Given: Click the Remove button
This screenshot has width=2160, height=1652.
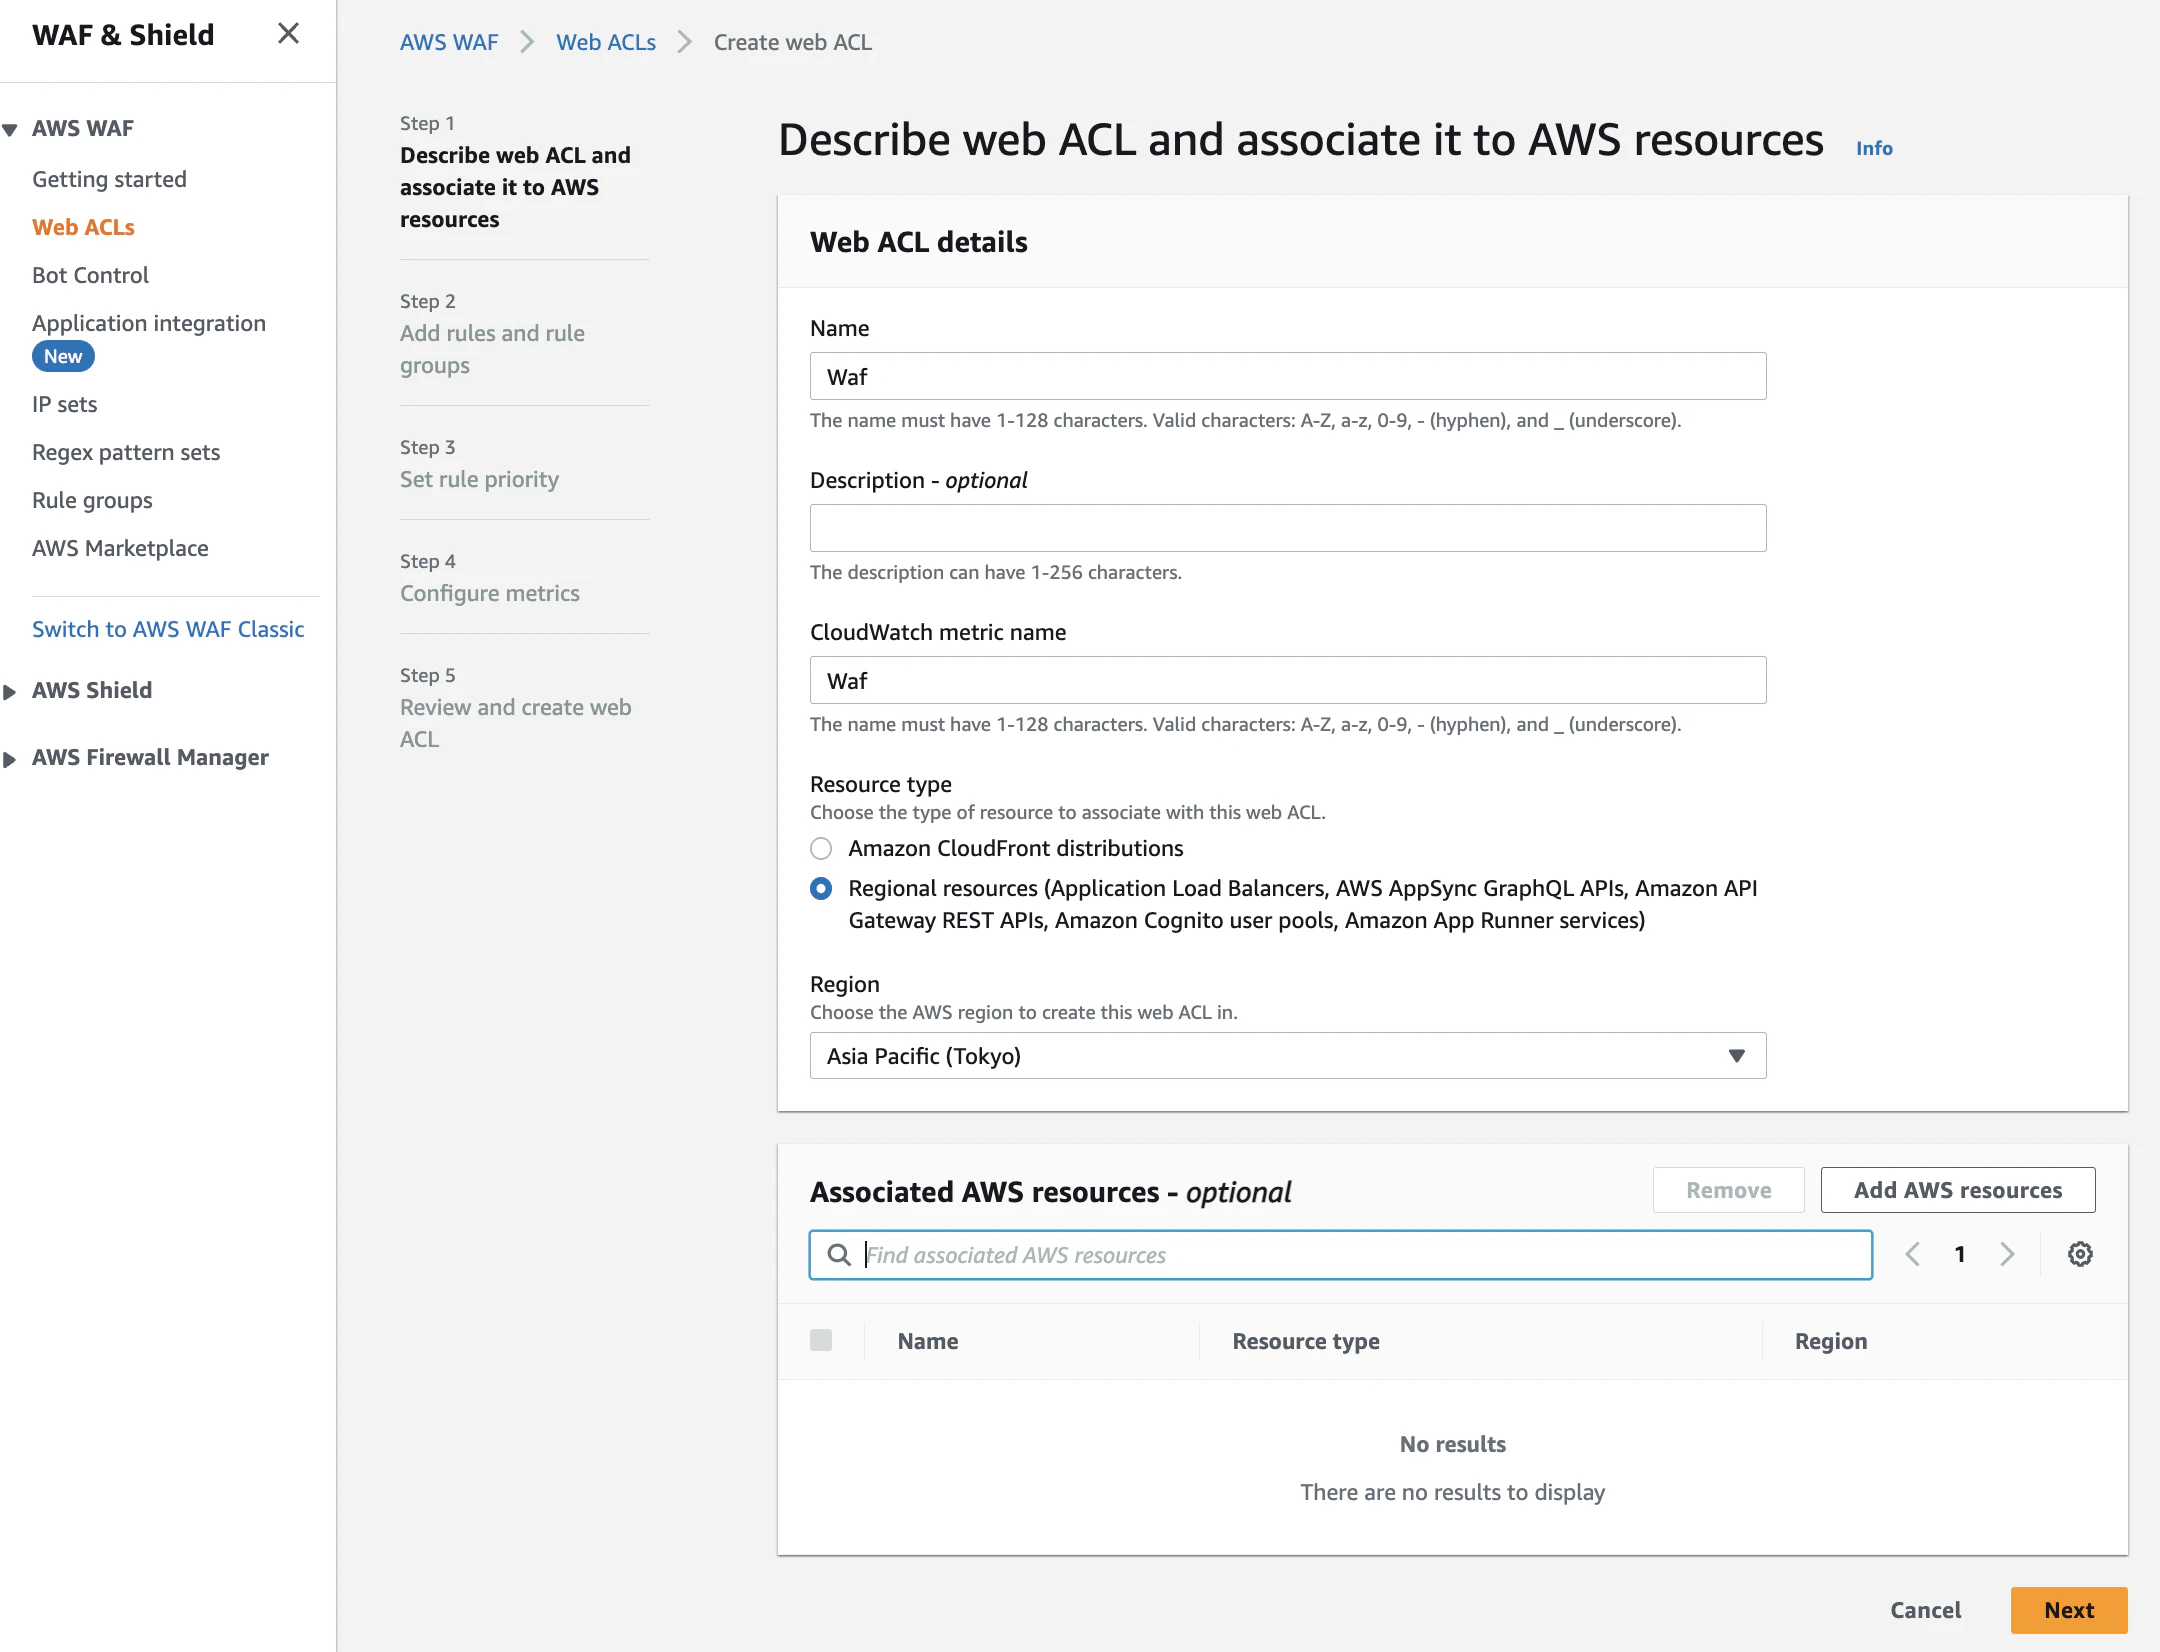Looking at the screenshot, I should [x=1728, y=1190].
